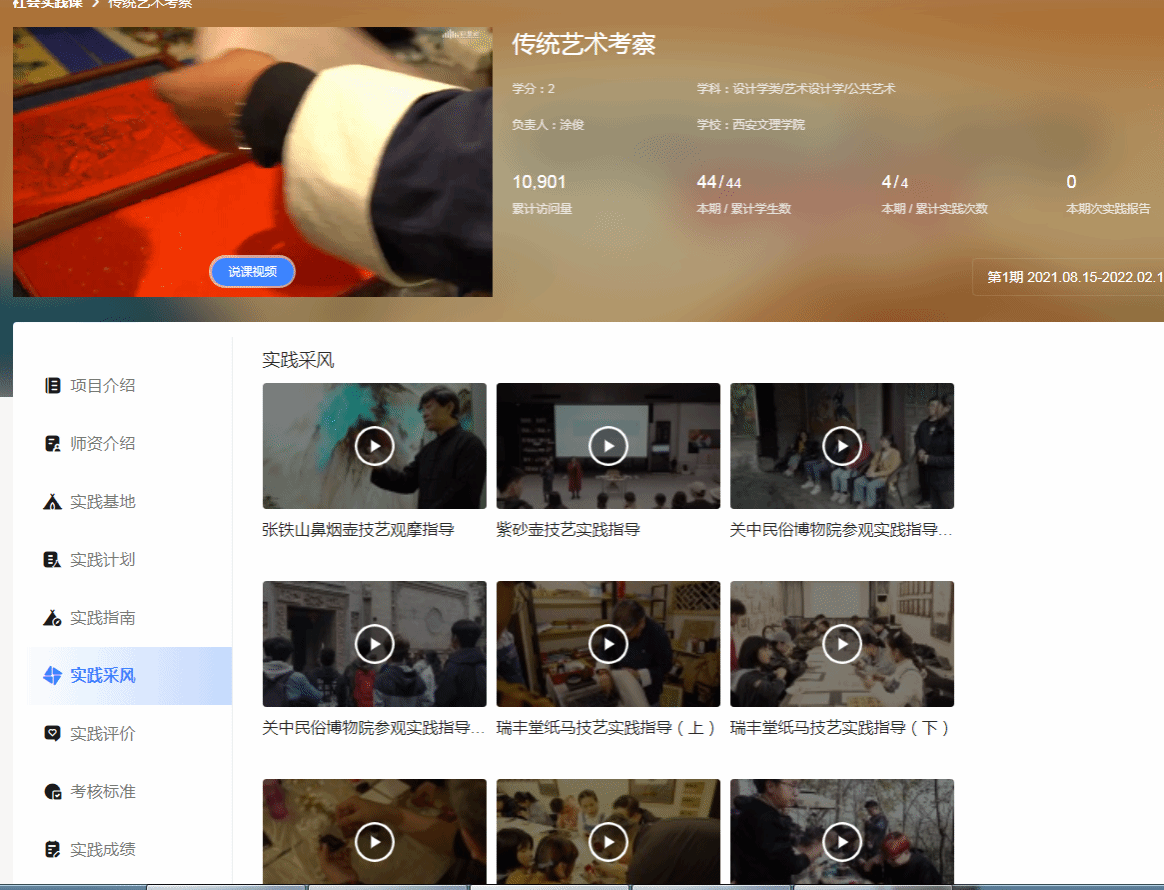Click the 师资介绍 sidebar icon

click(x=53, y=444)
